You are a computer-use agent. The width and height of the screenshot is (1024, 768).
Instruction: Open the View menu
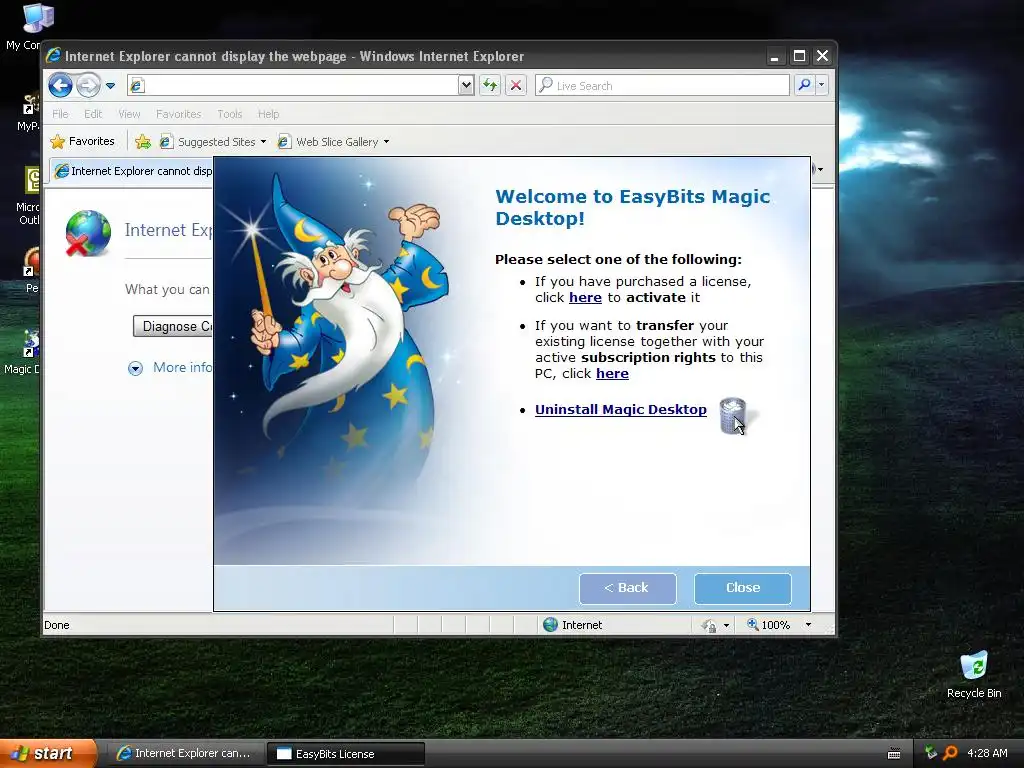point(129,114)
